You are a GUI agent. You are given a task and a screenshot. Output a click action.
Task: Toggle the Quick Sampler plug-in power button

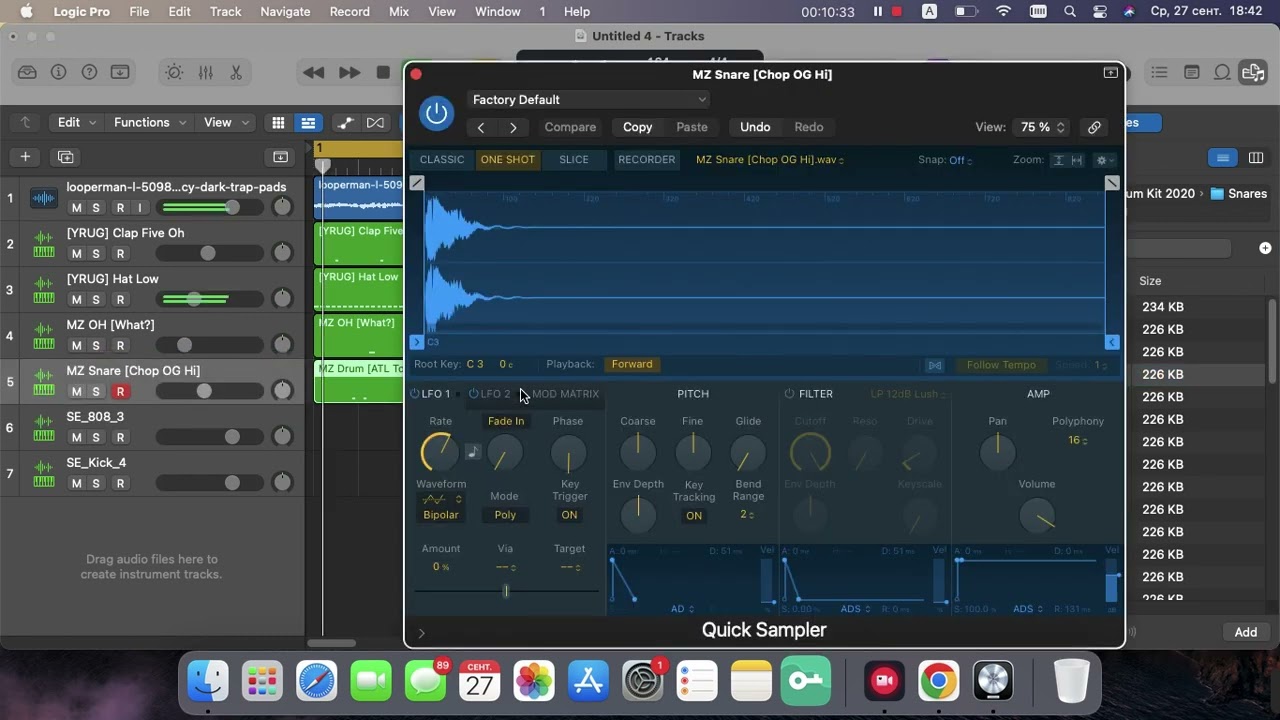click(x=436, y=113)
